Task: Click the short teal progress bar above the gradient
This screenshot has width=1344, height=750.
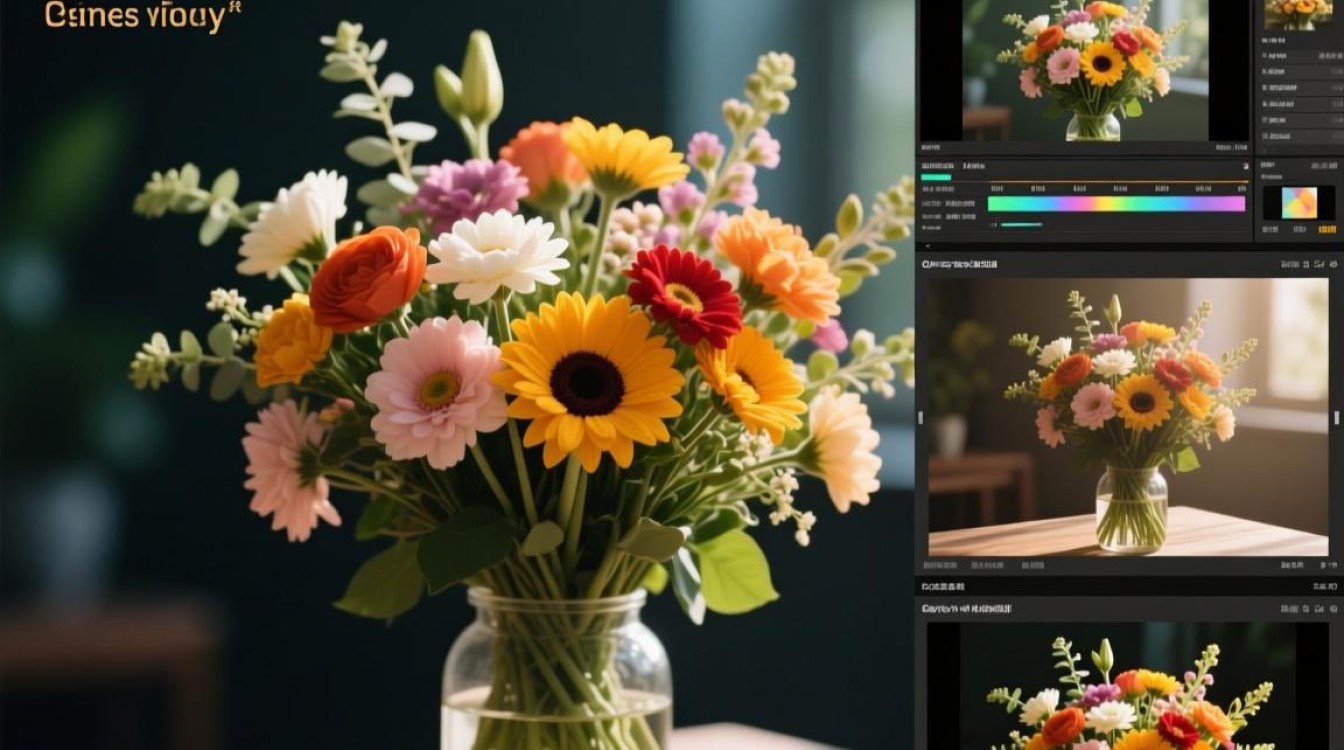Action: [935, 177]
